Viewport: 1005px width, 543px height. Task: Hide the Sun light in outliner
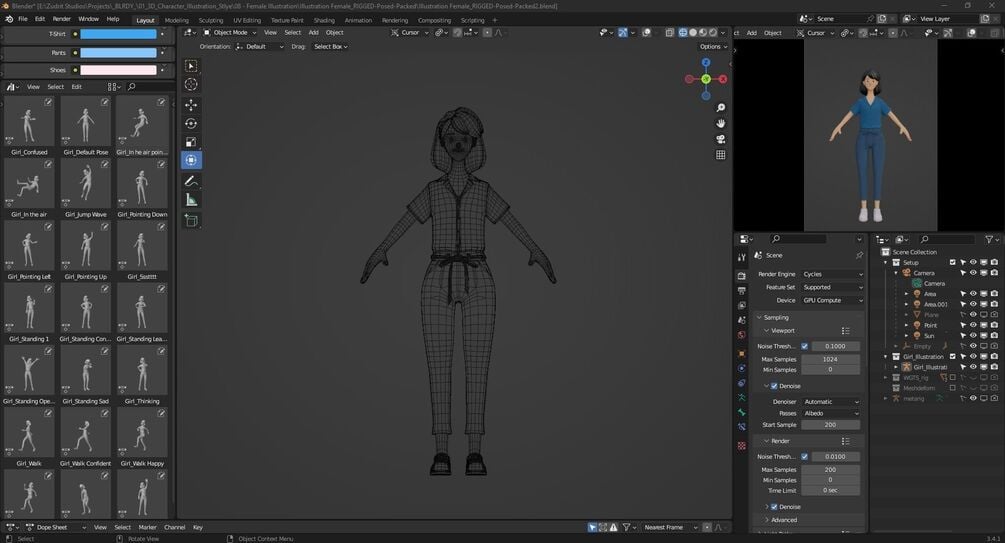point(973,336)
